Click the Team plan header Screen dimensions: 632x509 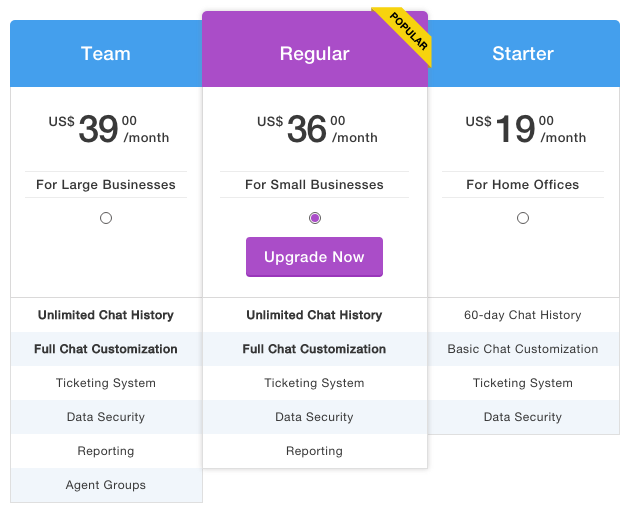pos(106,54)
